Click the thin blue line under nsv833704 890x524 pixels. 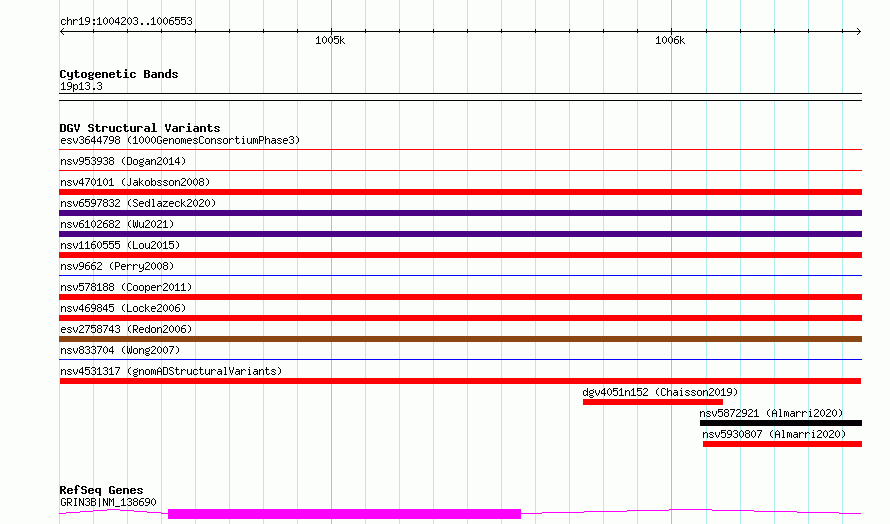[x=460, y=360]
